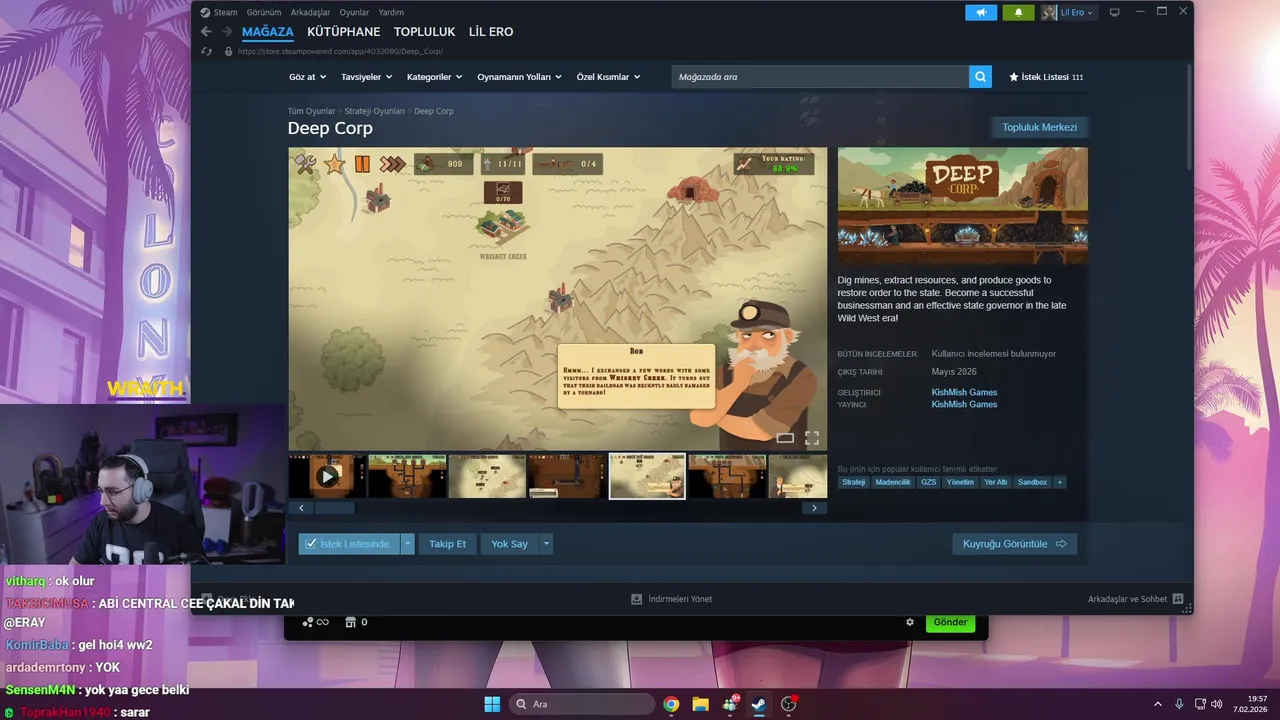Click the Takip Et button
This screenshot has height=720, width=1280.
tap(447, 544)
